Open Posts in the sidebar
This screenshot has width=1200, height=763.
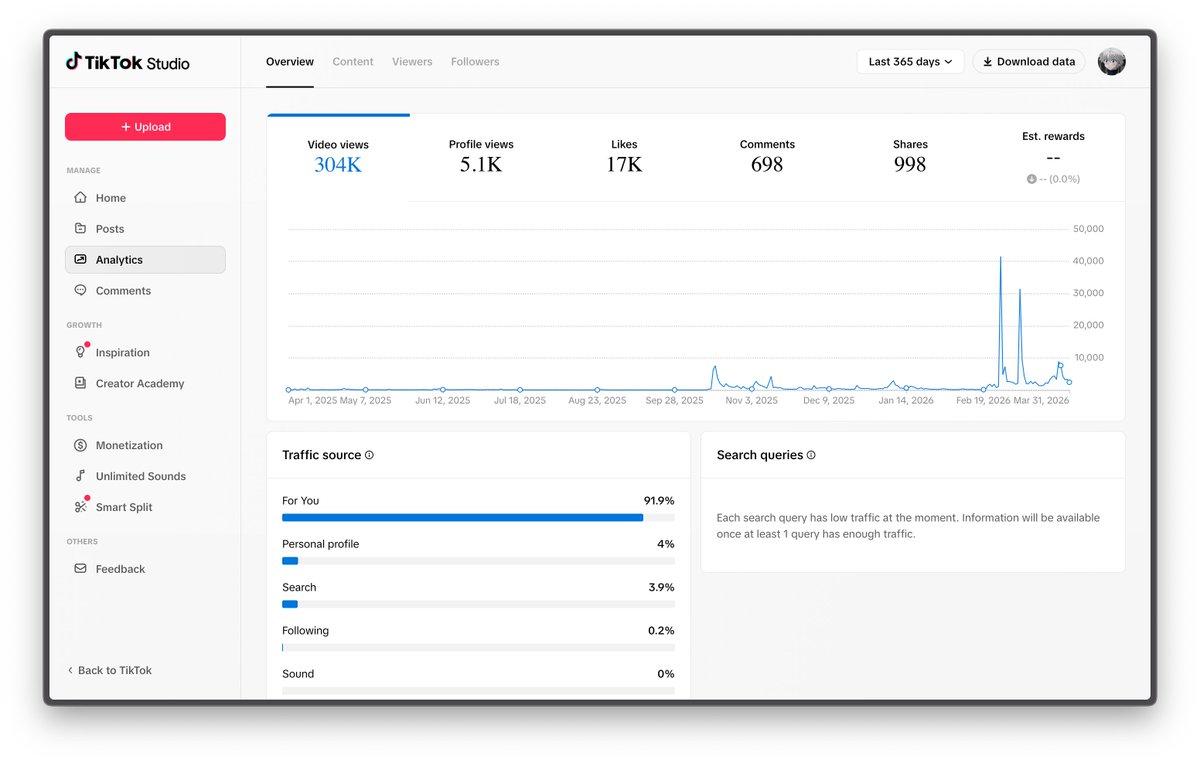pos(145,229)
